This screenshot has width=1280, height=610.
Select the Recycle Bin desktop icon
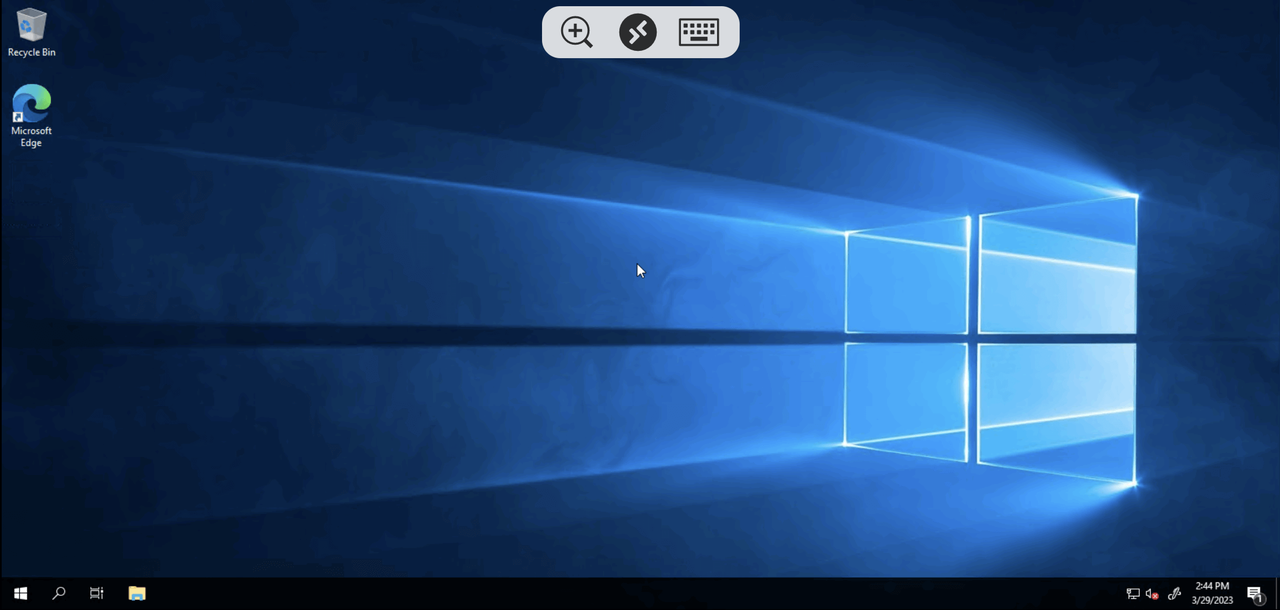[x=31, y=33]
